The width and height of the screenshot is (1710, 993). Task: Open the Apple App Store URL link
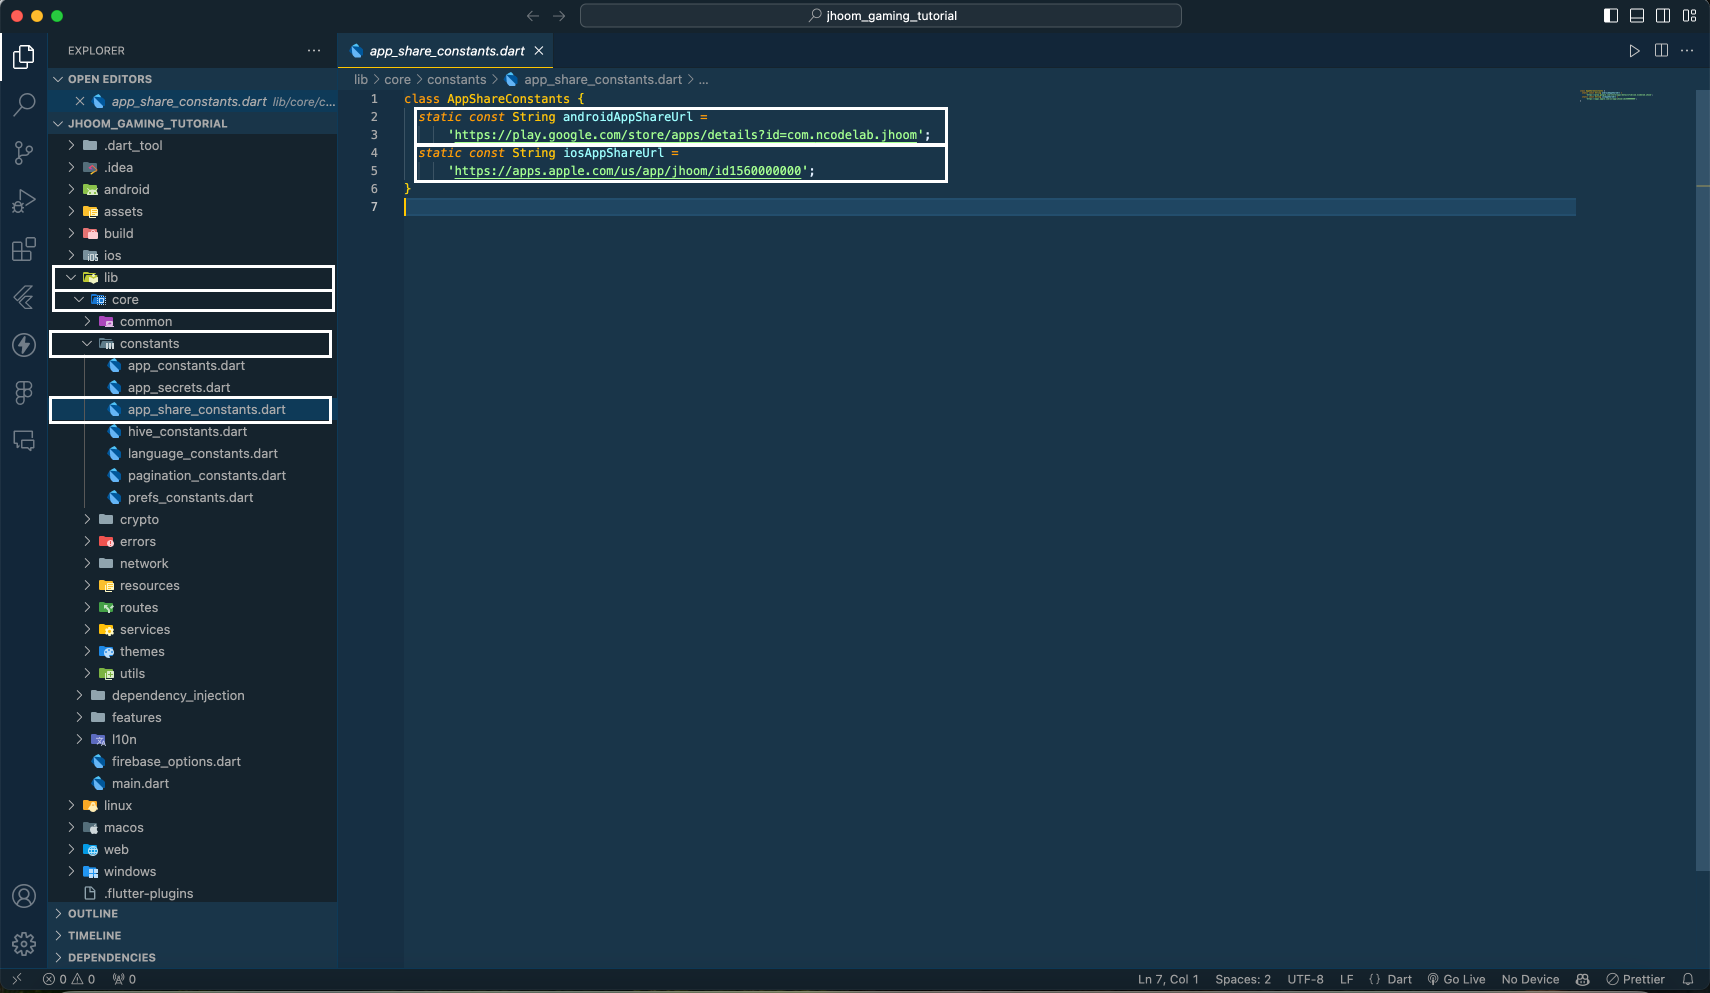tap(628, 171)
